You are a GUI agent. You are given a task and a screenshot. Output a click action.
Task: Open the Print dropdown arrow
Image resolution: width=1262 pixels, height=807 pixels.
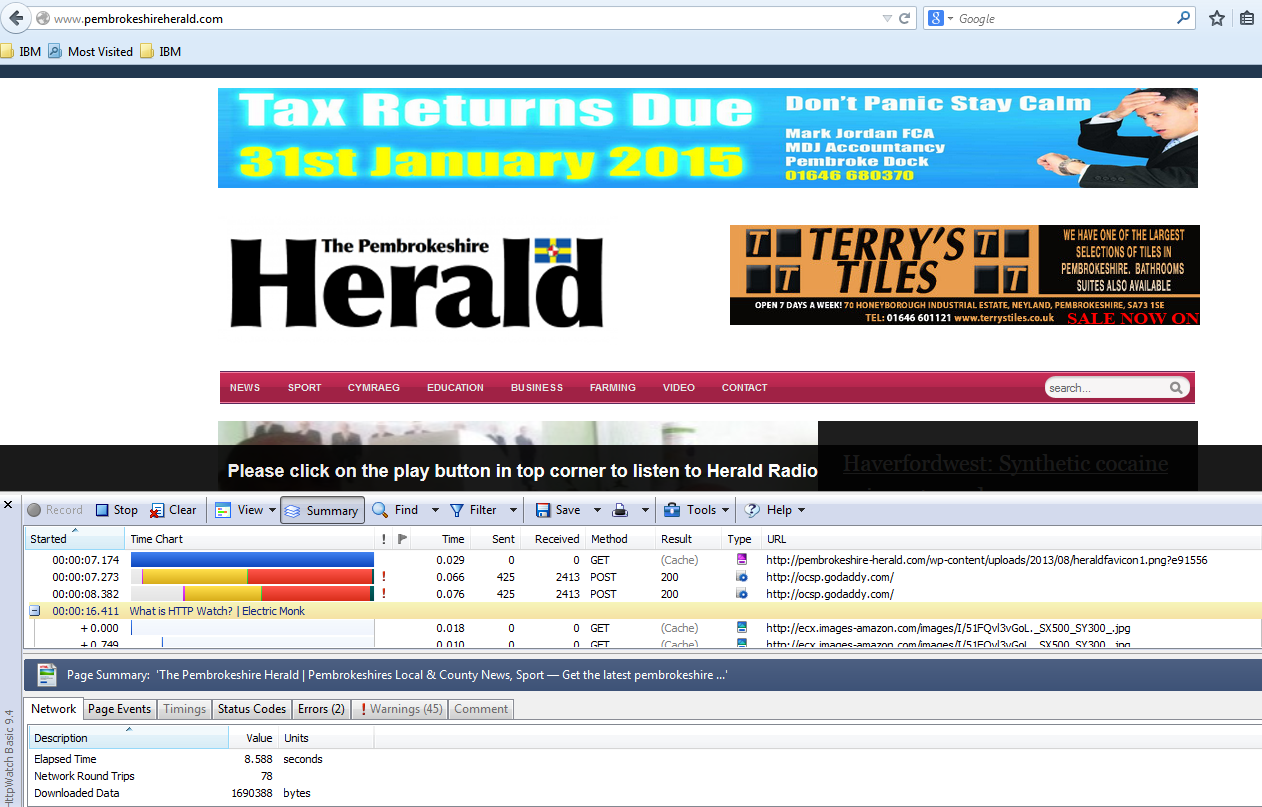pyautogui.click(x=645, y=510)
